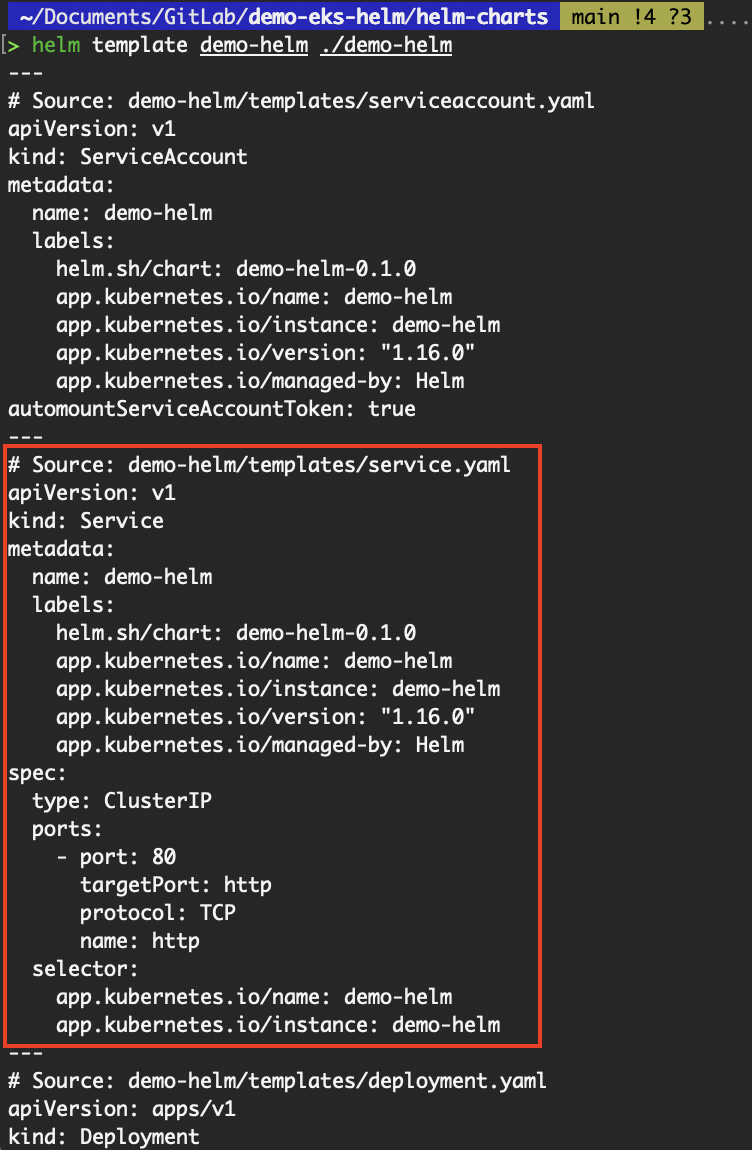The height and width of the screenshot is (1150, 752).
Task: Click the 'kind: Service' line
Action: 86,521
